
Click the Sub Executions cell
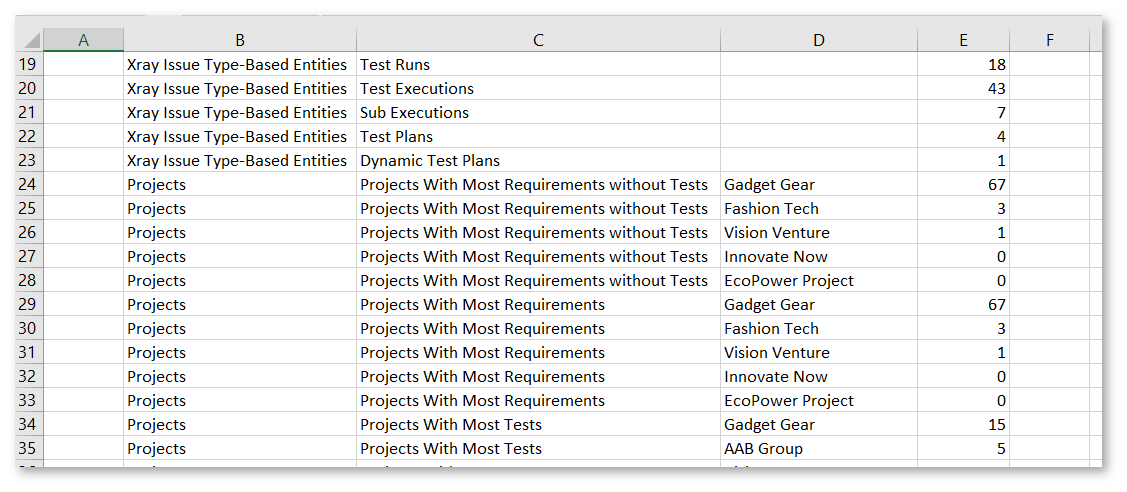[x=538, y=113]
